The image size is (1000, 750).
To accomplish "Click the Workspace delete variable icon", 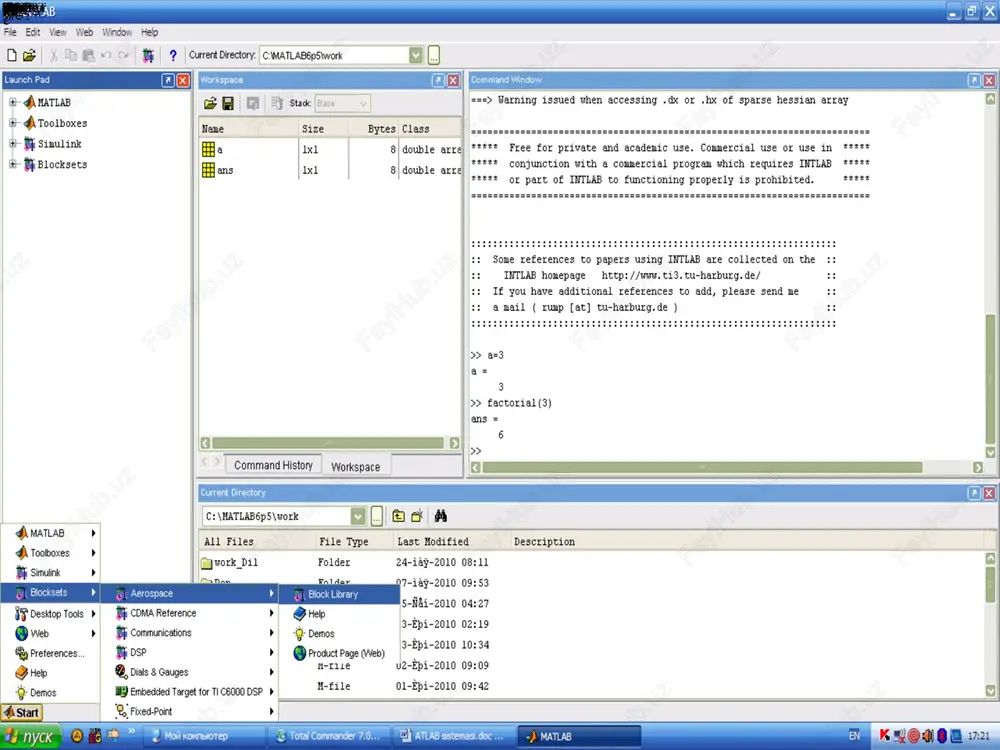I will click(277, 103).
